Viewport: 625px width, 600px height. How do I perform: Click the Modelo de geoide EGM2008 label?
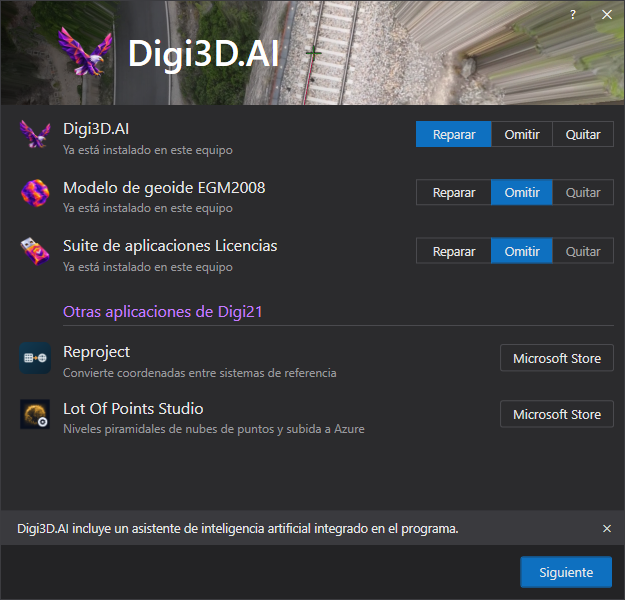click(164, 187)
